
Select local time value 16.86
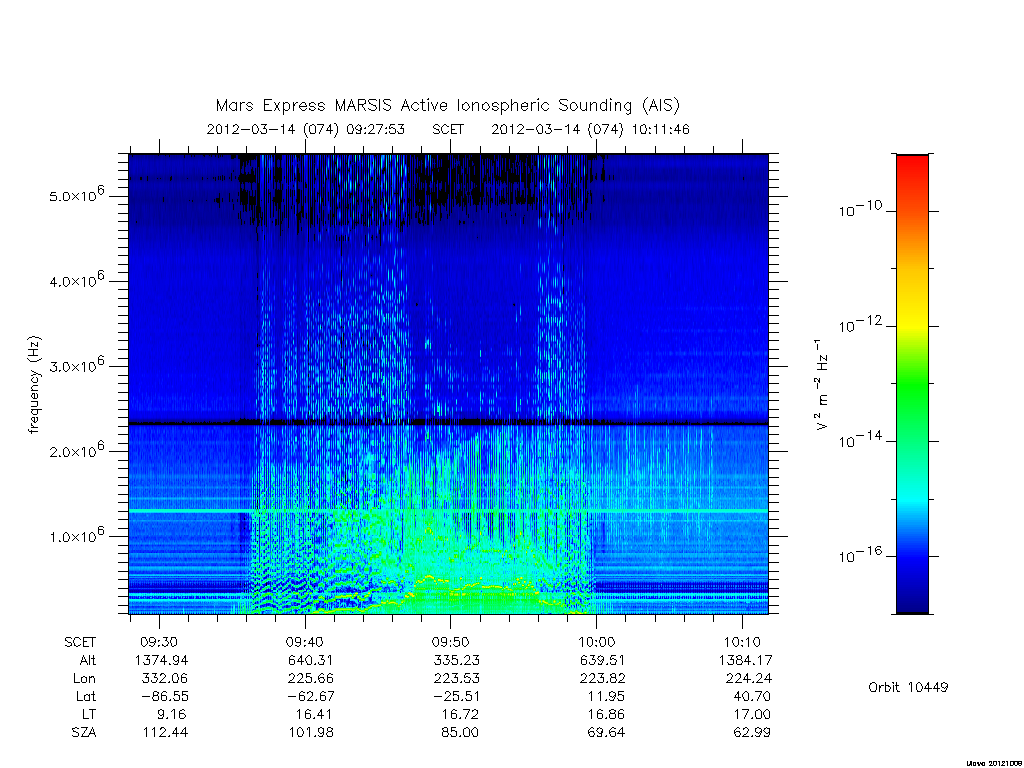(605, 714)
